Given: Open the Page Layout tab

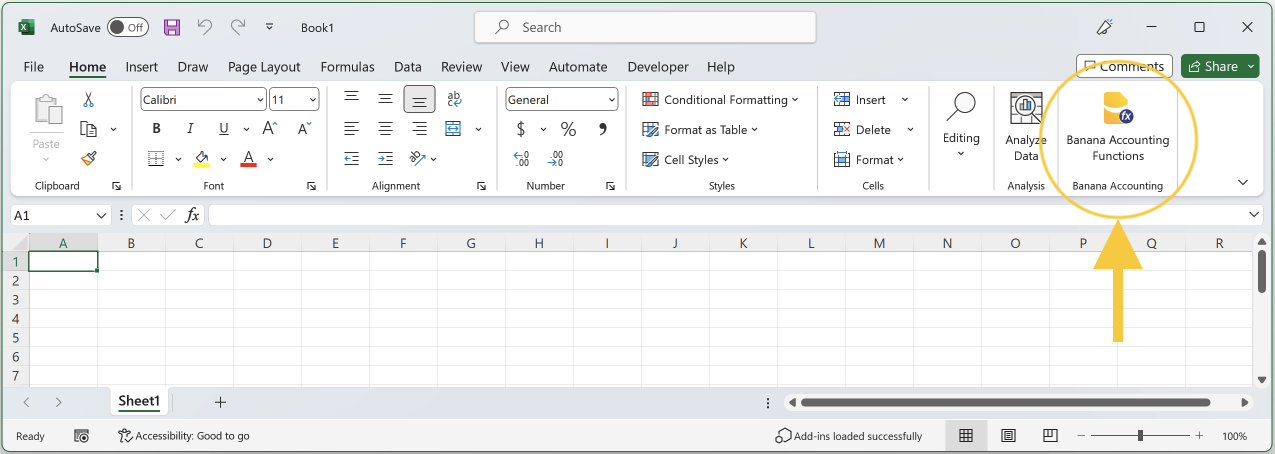Looking at the screenshot, I should pos(264,67).
